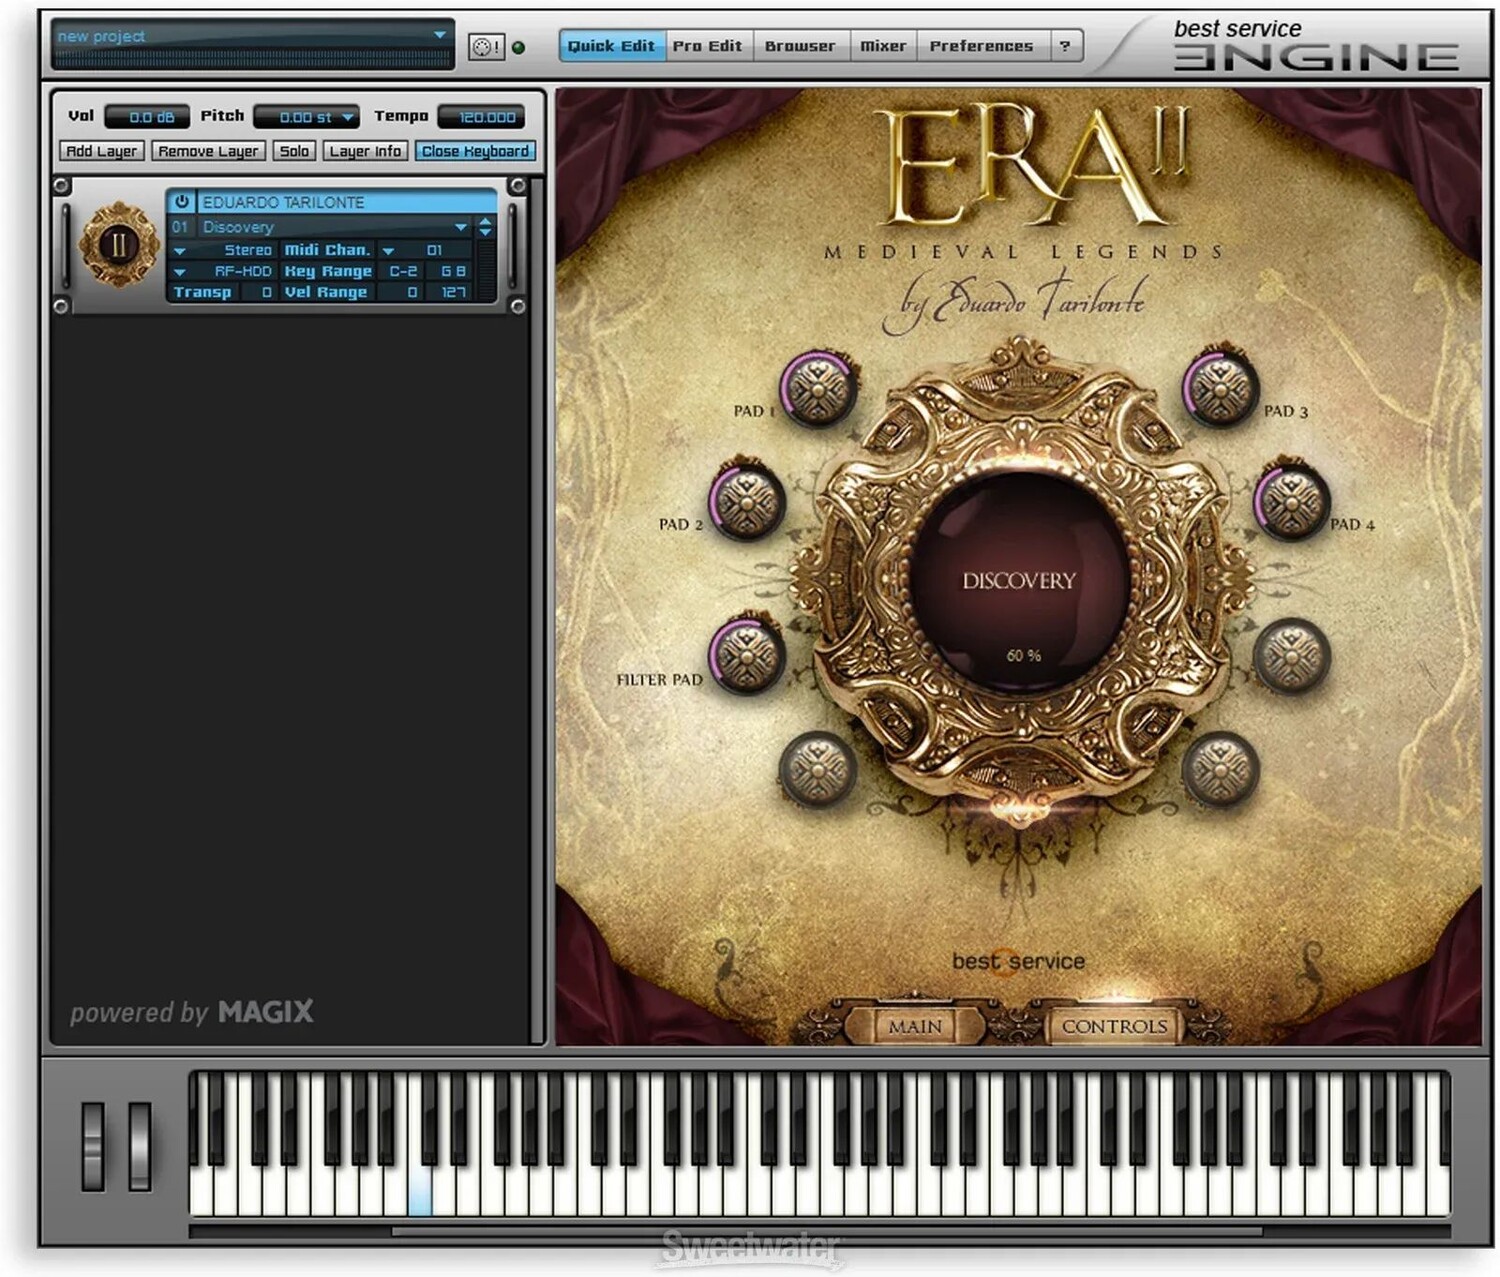The image size is (1500, 1277).
Task: Open the Mixer tab
Action: coord(883,46)
